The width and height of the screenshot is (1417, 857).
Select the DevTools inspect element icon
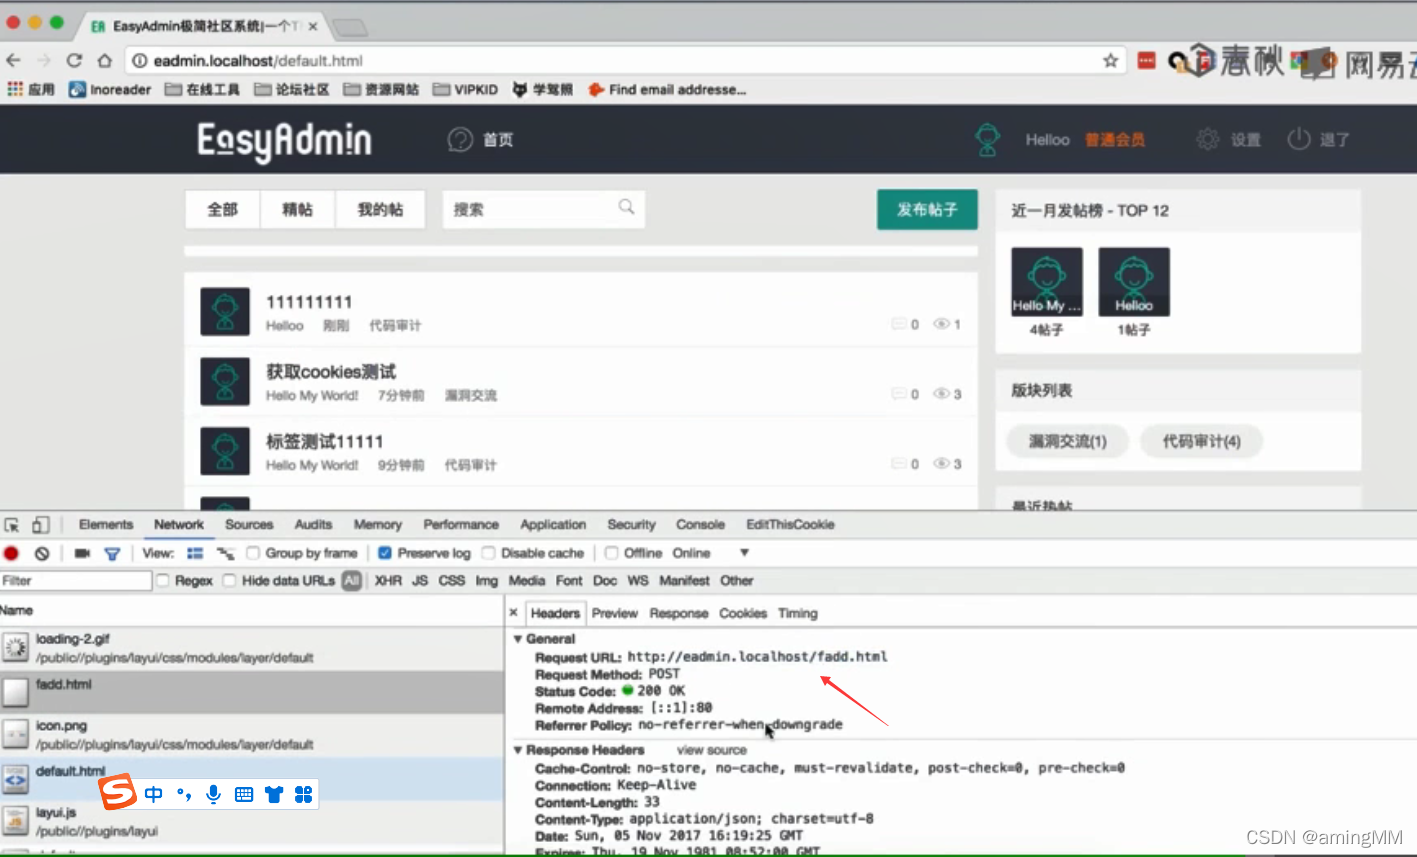pyautogui.click(x=12, y=525)
